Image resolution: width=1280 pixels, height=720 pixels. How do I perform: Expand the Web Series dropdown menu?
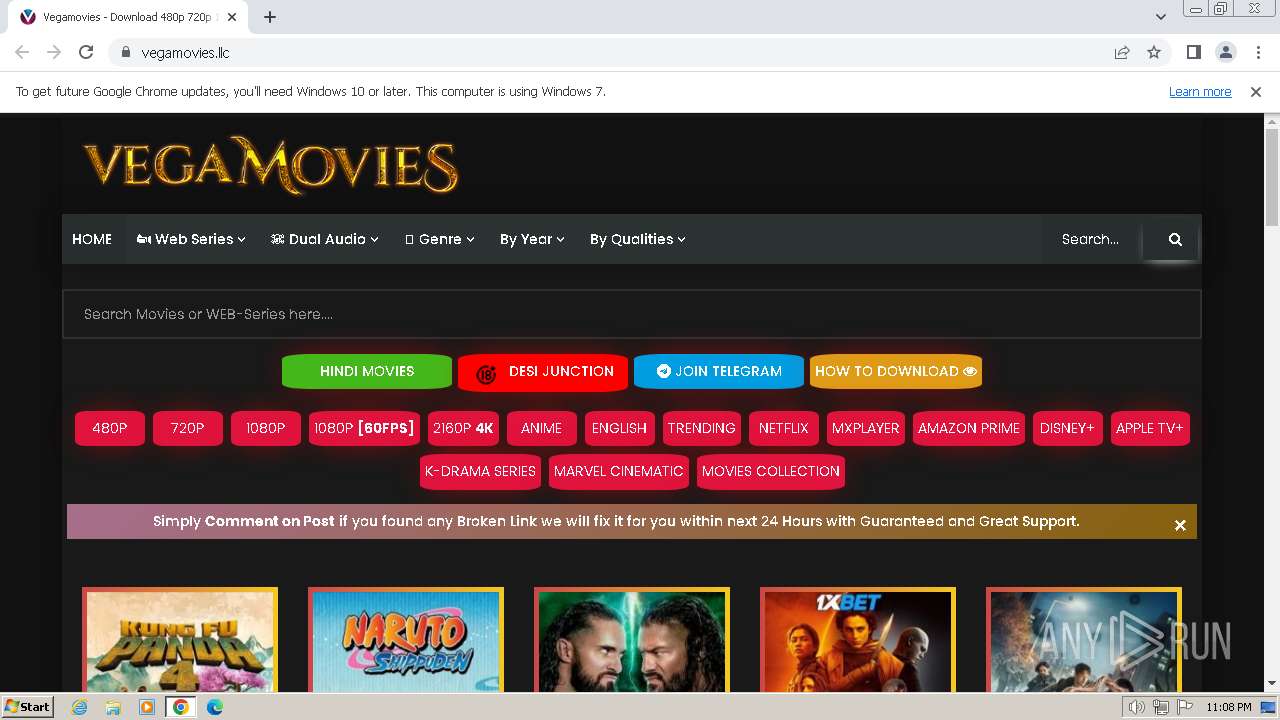coord(191,239)
